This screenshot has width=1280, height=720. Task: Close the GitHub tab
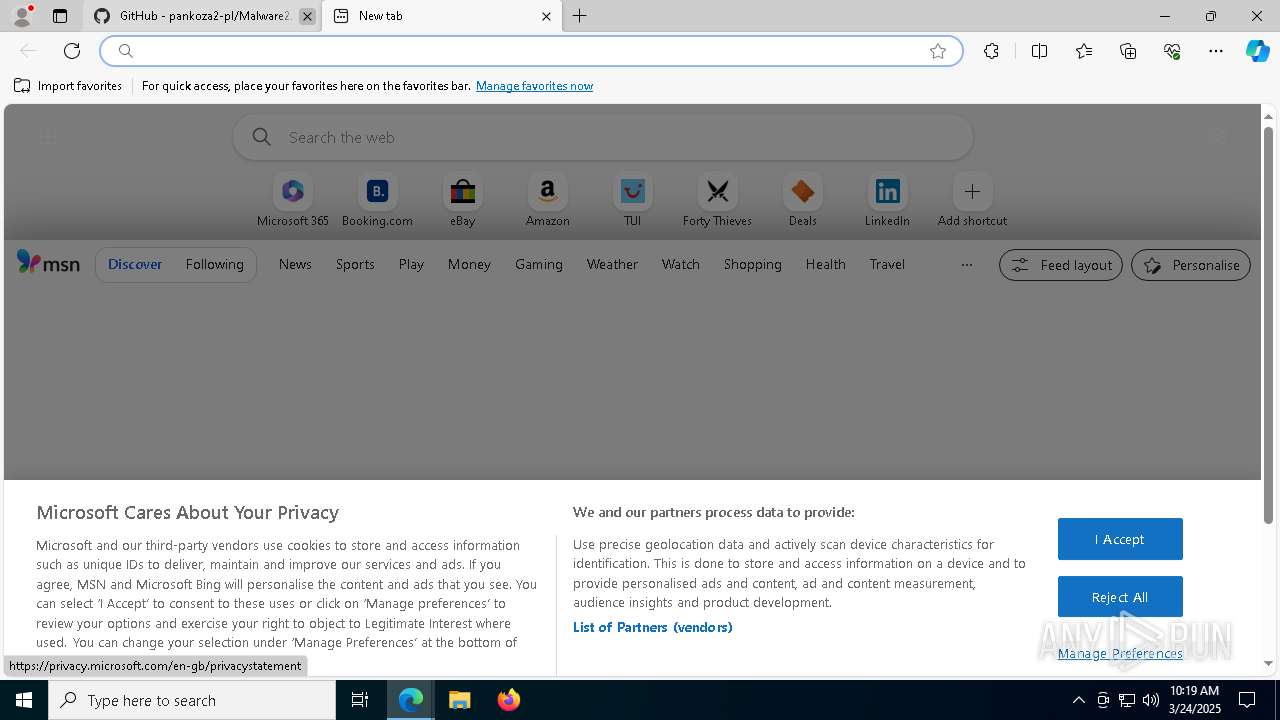(x=307, y=16)
